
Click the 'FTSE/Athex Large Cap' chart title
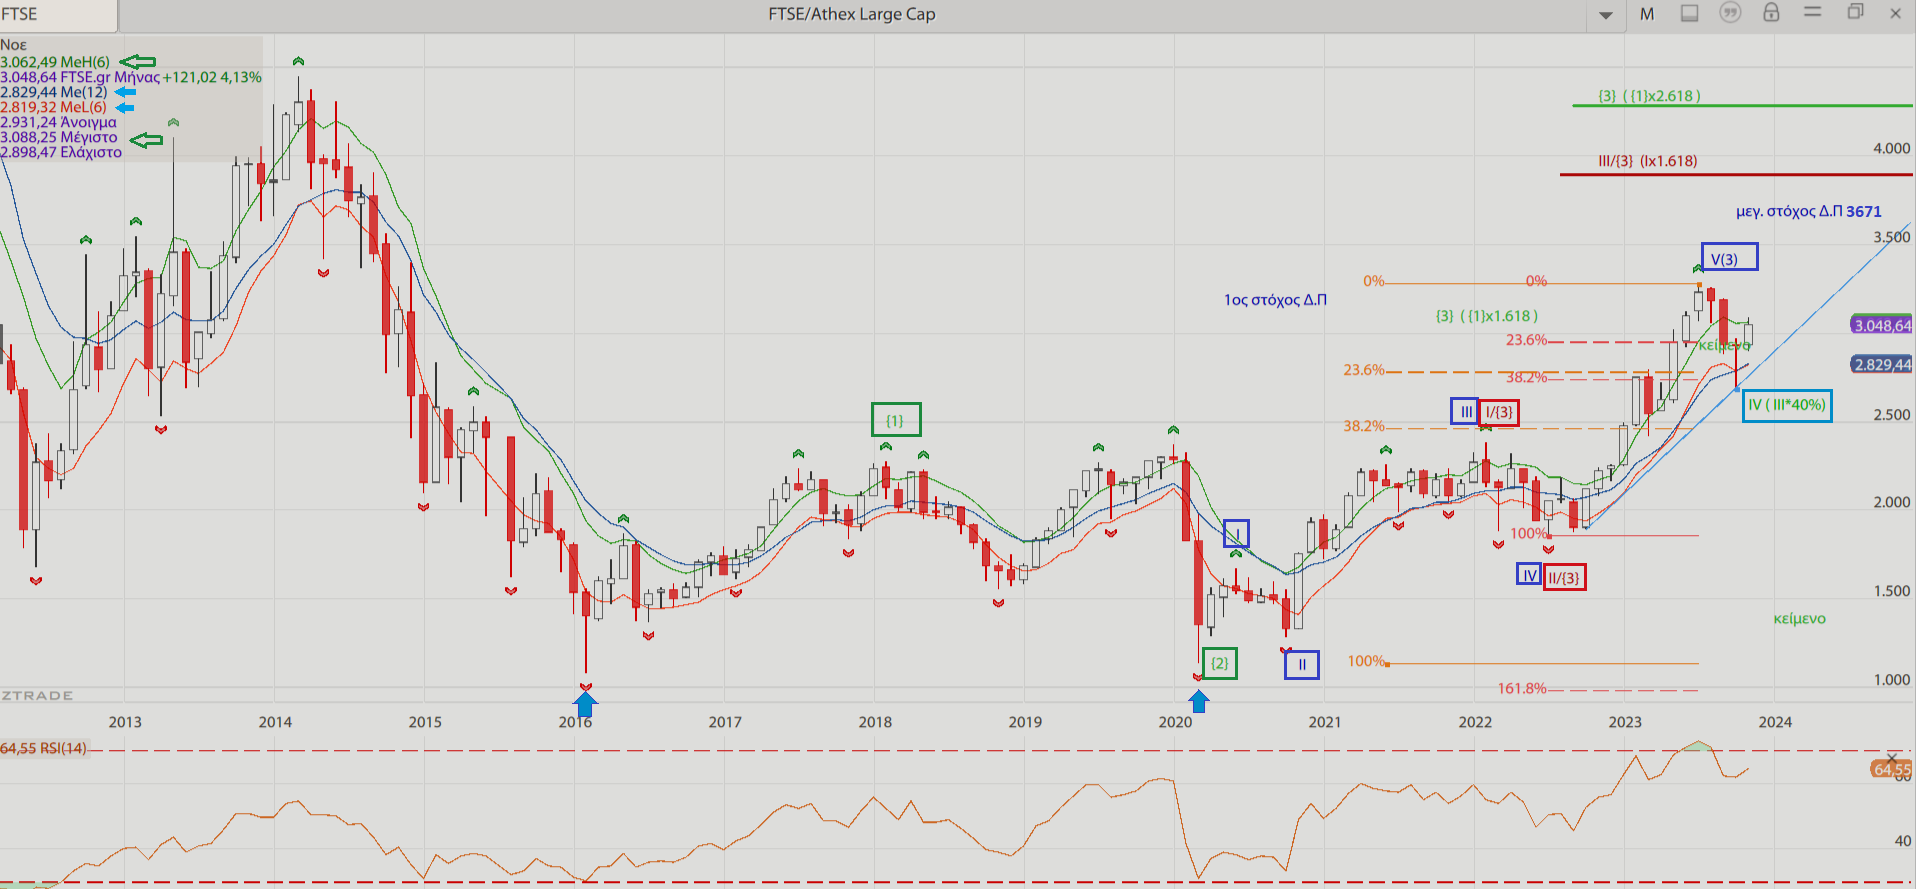tap(852, 14)
